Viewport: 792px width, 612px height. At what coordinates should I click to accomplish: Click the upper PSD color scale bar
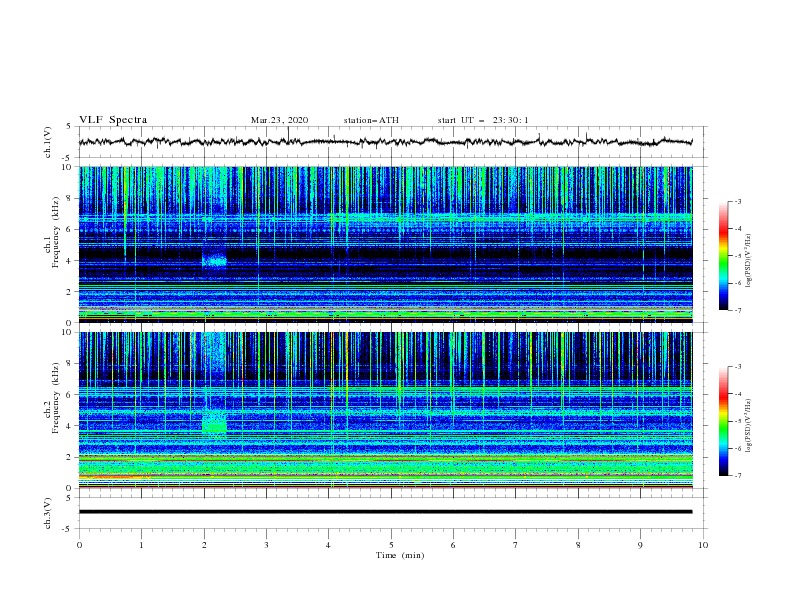pos(724,256)
